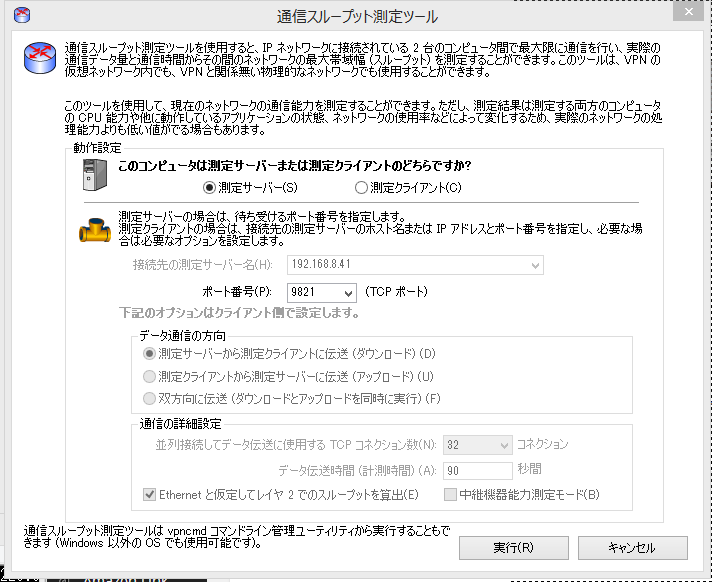Choose the アップロード (U) direction option
Image resolution: width=712 pixels, height=582 pixels.
150,376
